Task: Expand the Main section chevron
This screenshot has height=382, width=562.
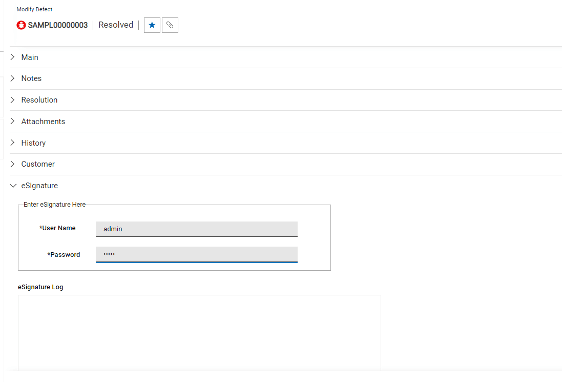Action: coord(13,57)
